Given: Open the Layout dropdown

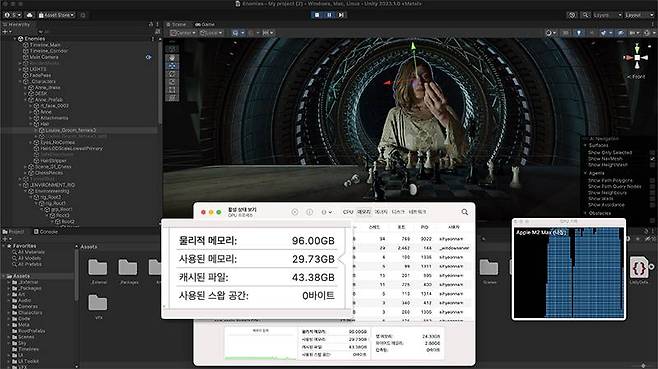Looking at the screenshot, I should [x=639, y=15].
